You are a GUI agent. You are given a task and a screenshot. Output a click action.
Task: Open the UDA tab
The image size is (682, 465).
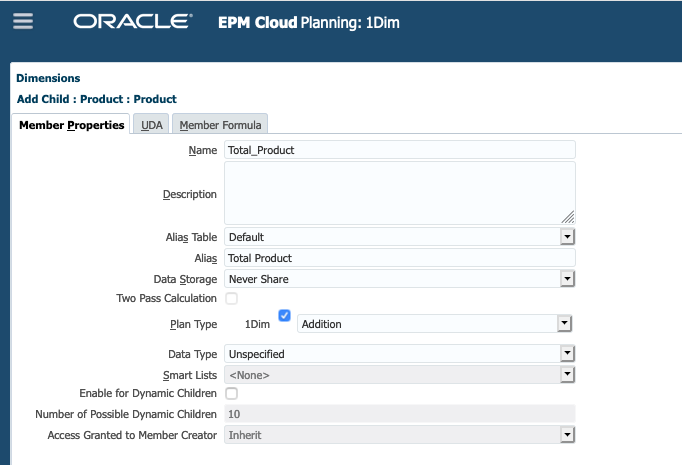[x=151, y=125]
